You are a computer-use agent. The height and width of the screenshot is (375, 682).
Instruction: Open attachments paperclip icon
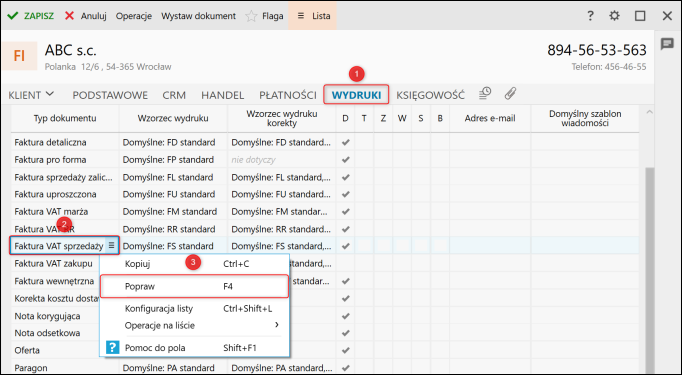tap(510, 93)
